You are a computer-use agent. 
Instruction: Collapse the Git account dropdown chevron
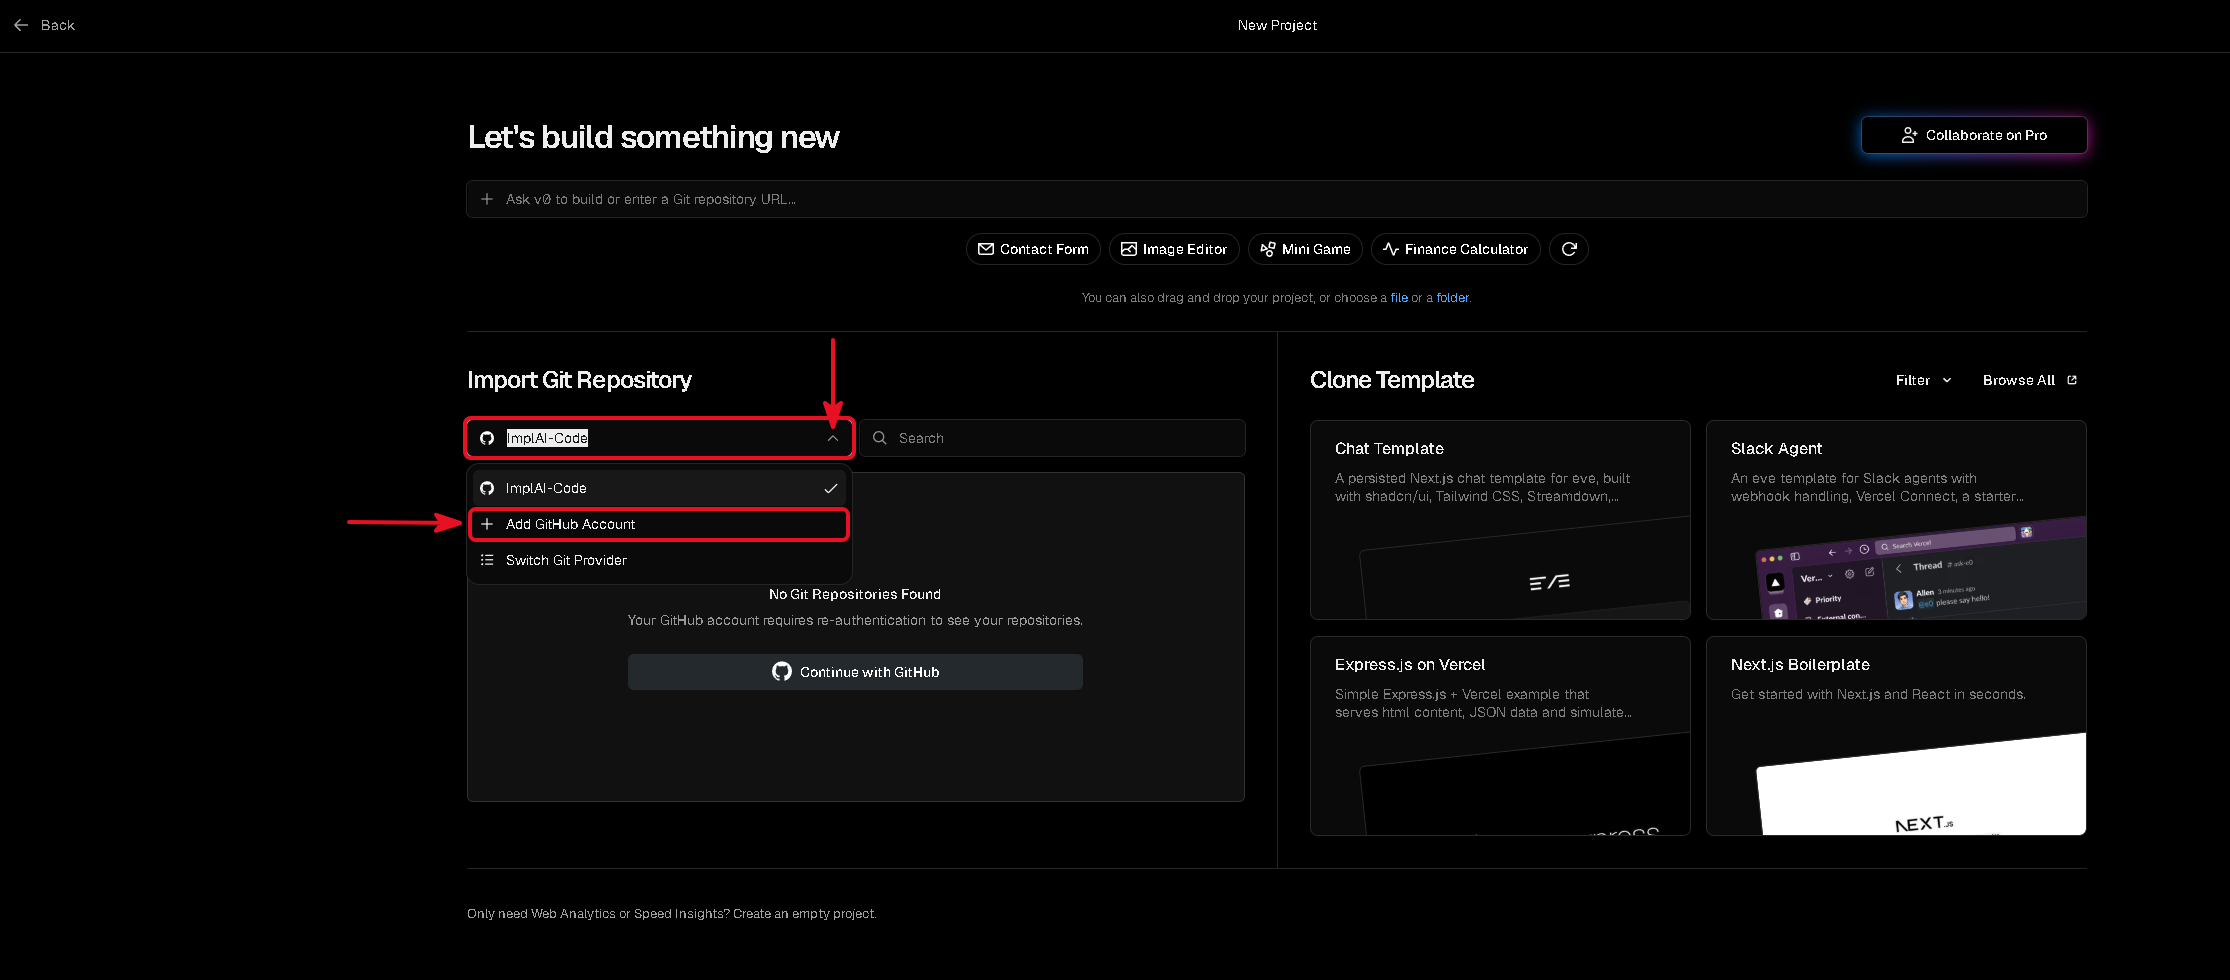pyautogui.click(x=833, y=438)
